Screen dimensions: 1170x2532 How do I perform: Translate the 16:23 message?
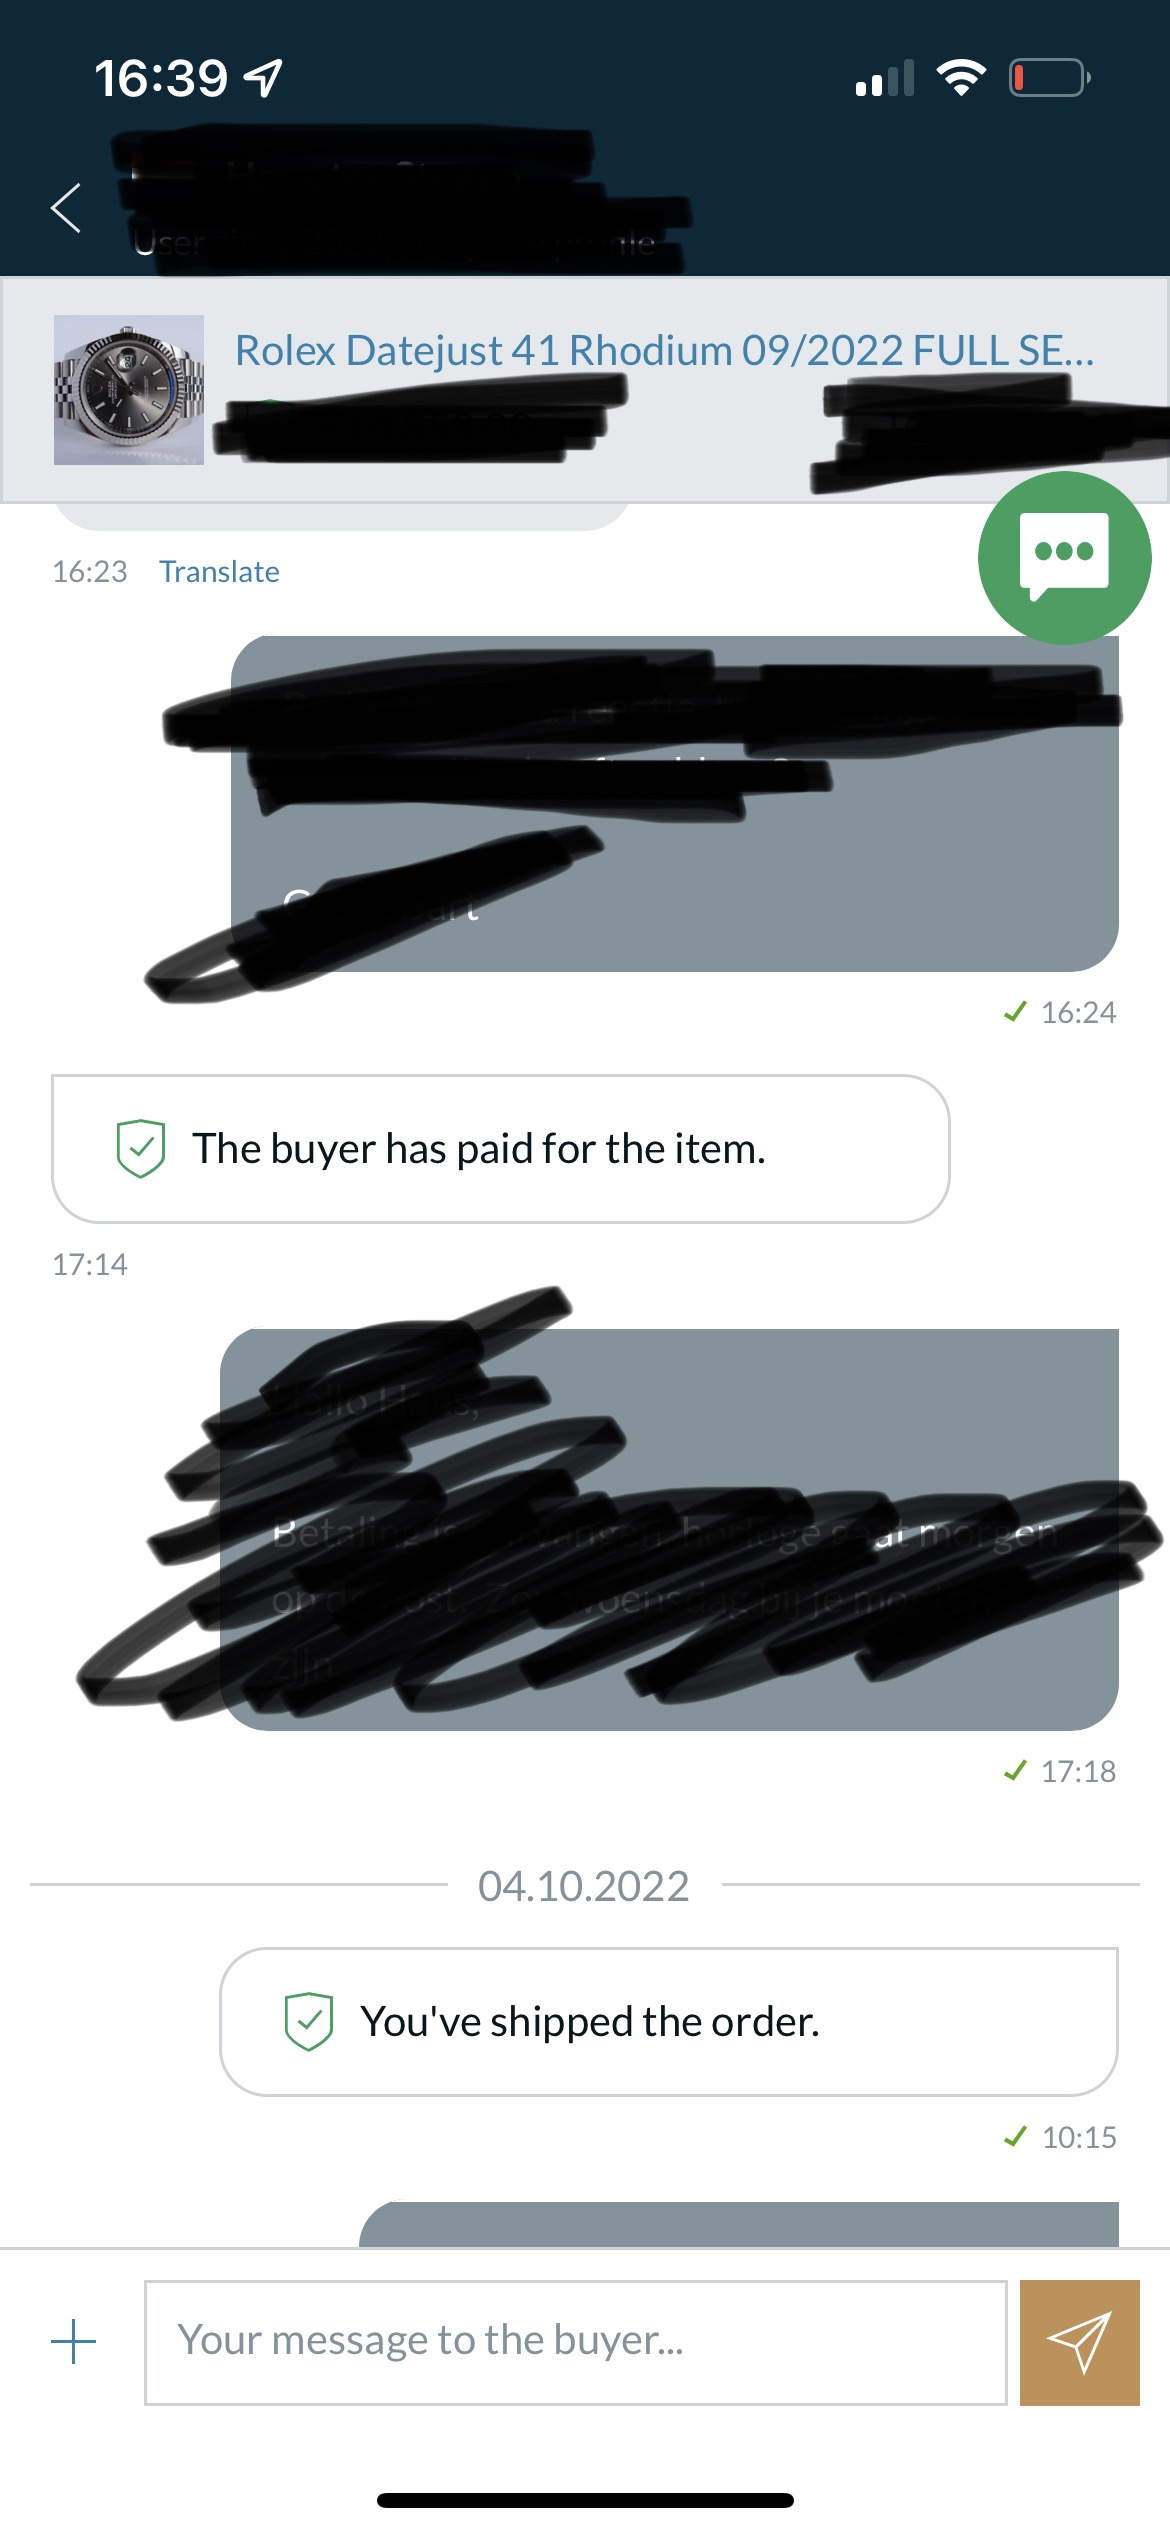219,572
